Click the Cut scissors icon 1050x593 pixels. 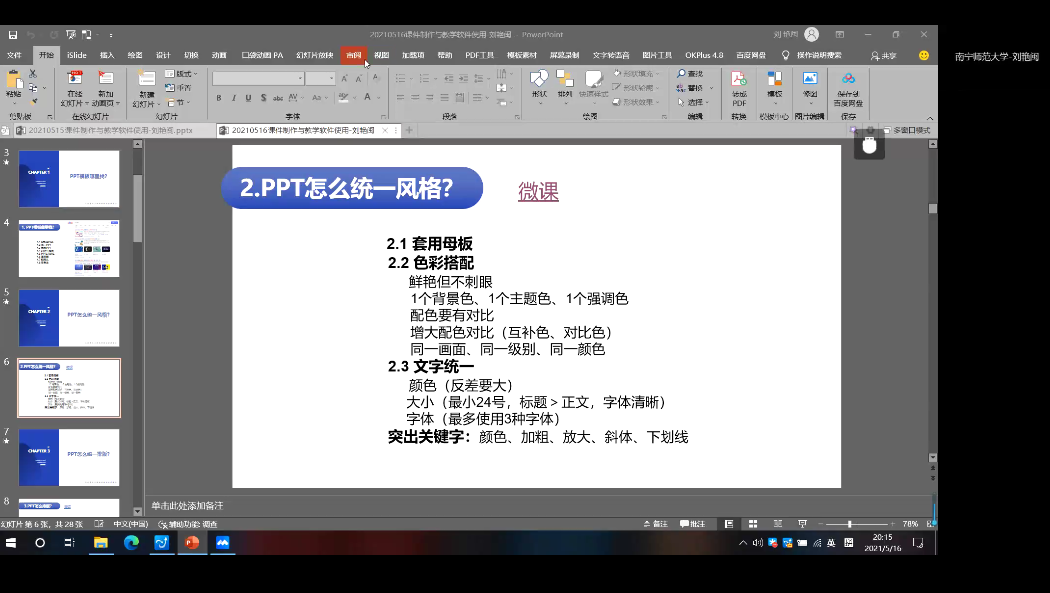coord(33,73)
